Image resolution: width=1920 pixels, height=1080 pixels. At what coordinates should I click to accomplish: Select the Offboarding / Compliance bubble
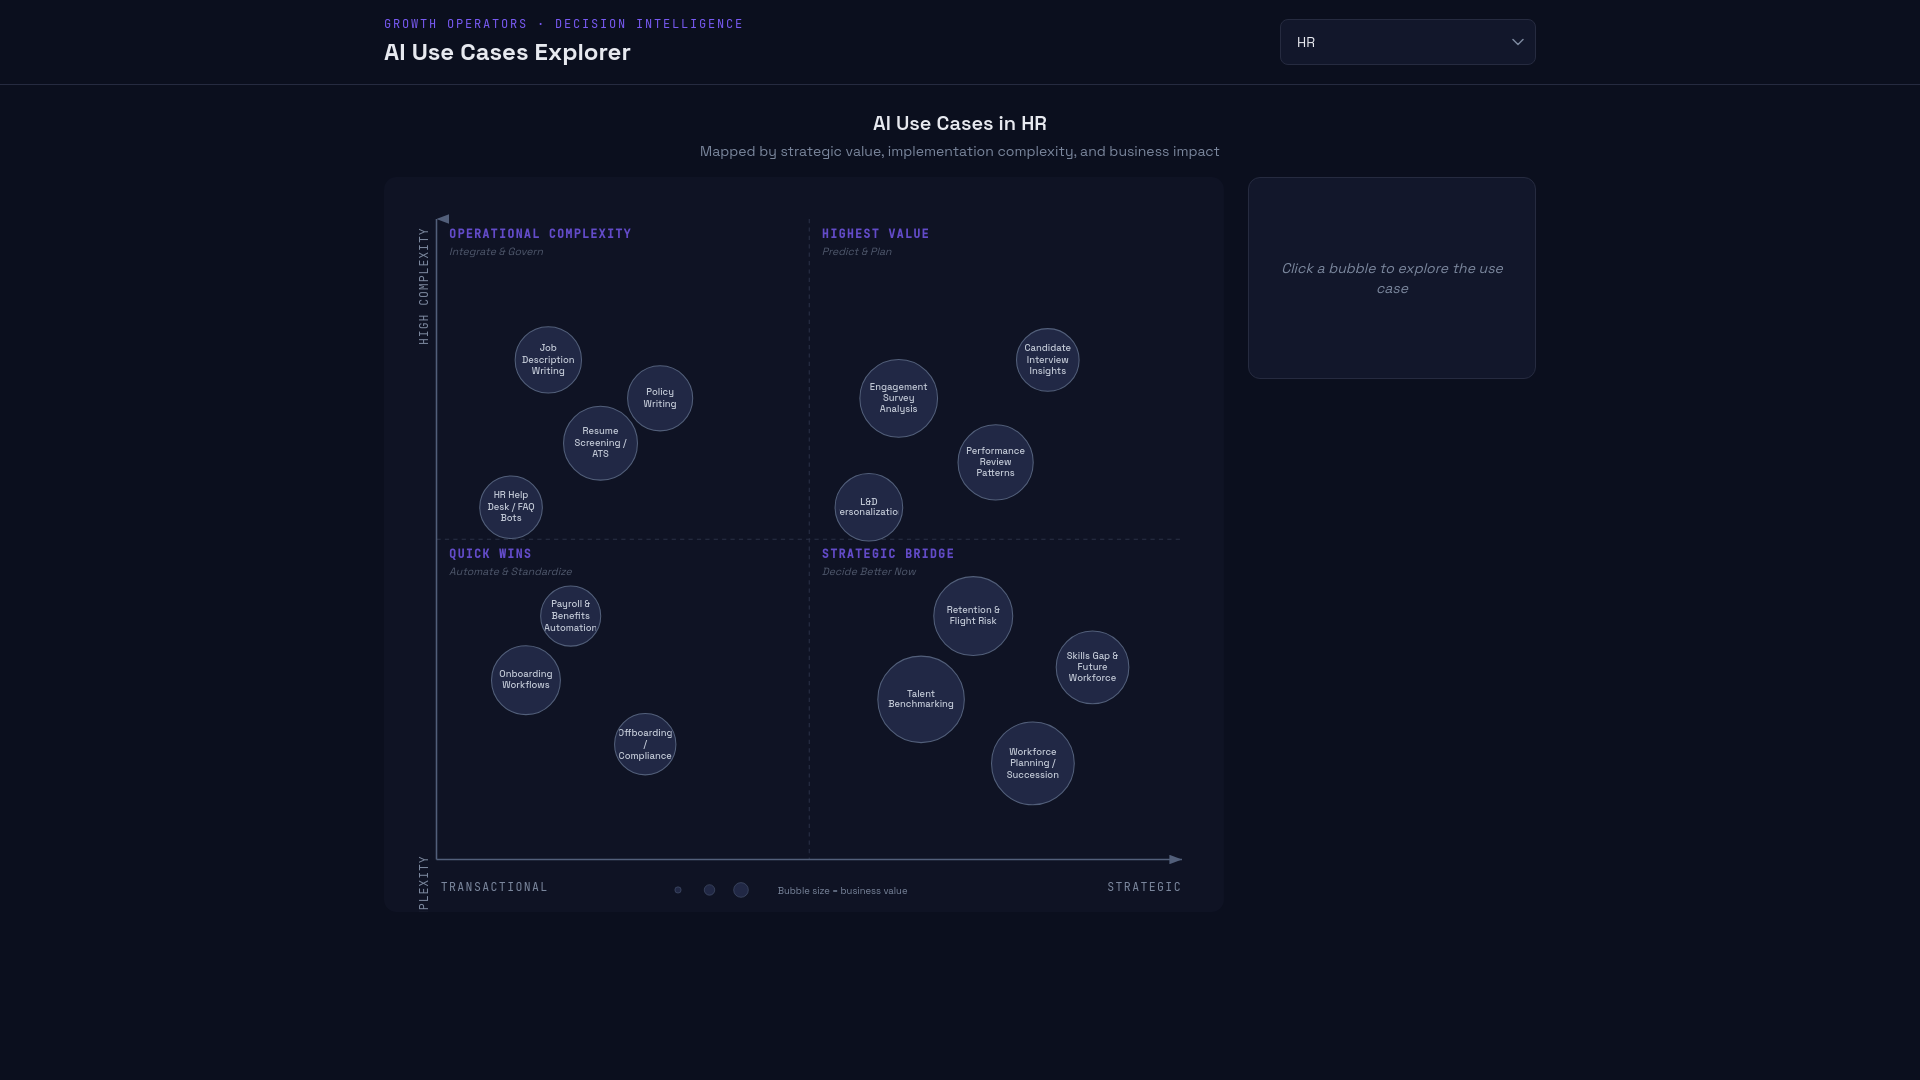645,744
